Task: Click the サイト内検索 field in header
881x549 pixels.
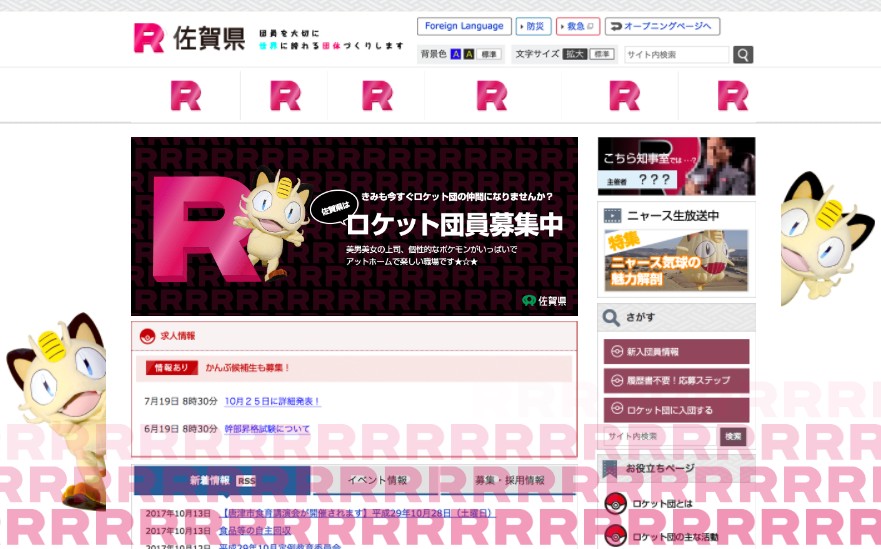Action: point(677,55)
